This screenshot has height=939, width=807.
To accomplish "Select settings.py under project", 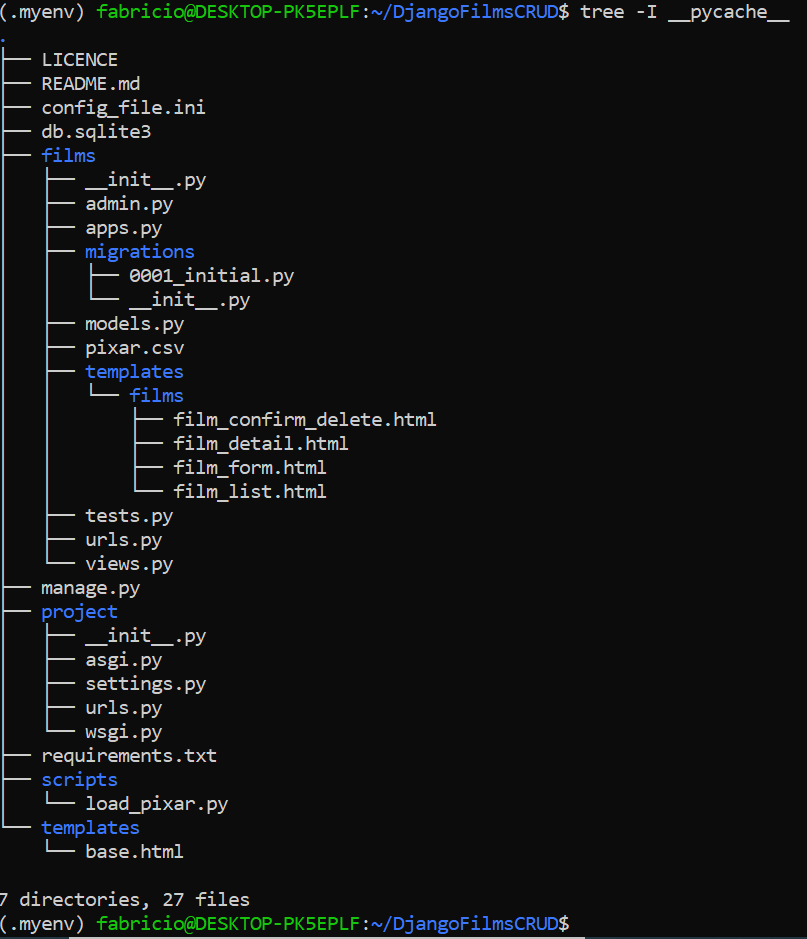I will [145, 684].
